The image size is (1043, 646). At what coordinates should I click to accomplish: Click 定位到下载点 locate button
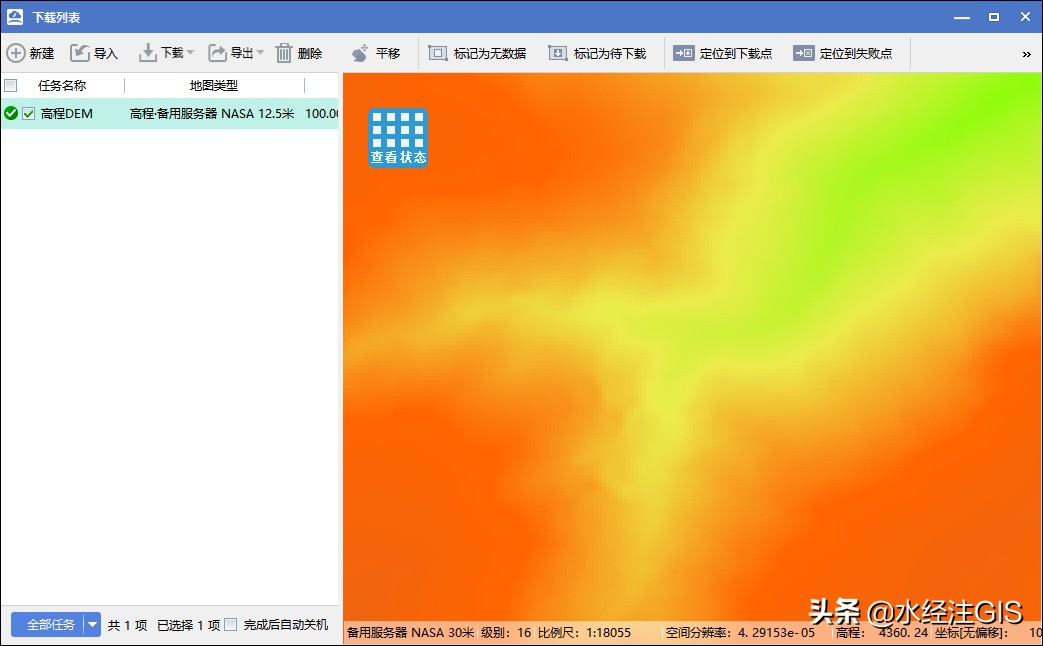click(x=722, y=53)
